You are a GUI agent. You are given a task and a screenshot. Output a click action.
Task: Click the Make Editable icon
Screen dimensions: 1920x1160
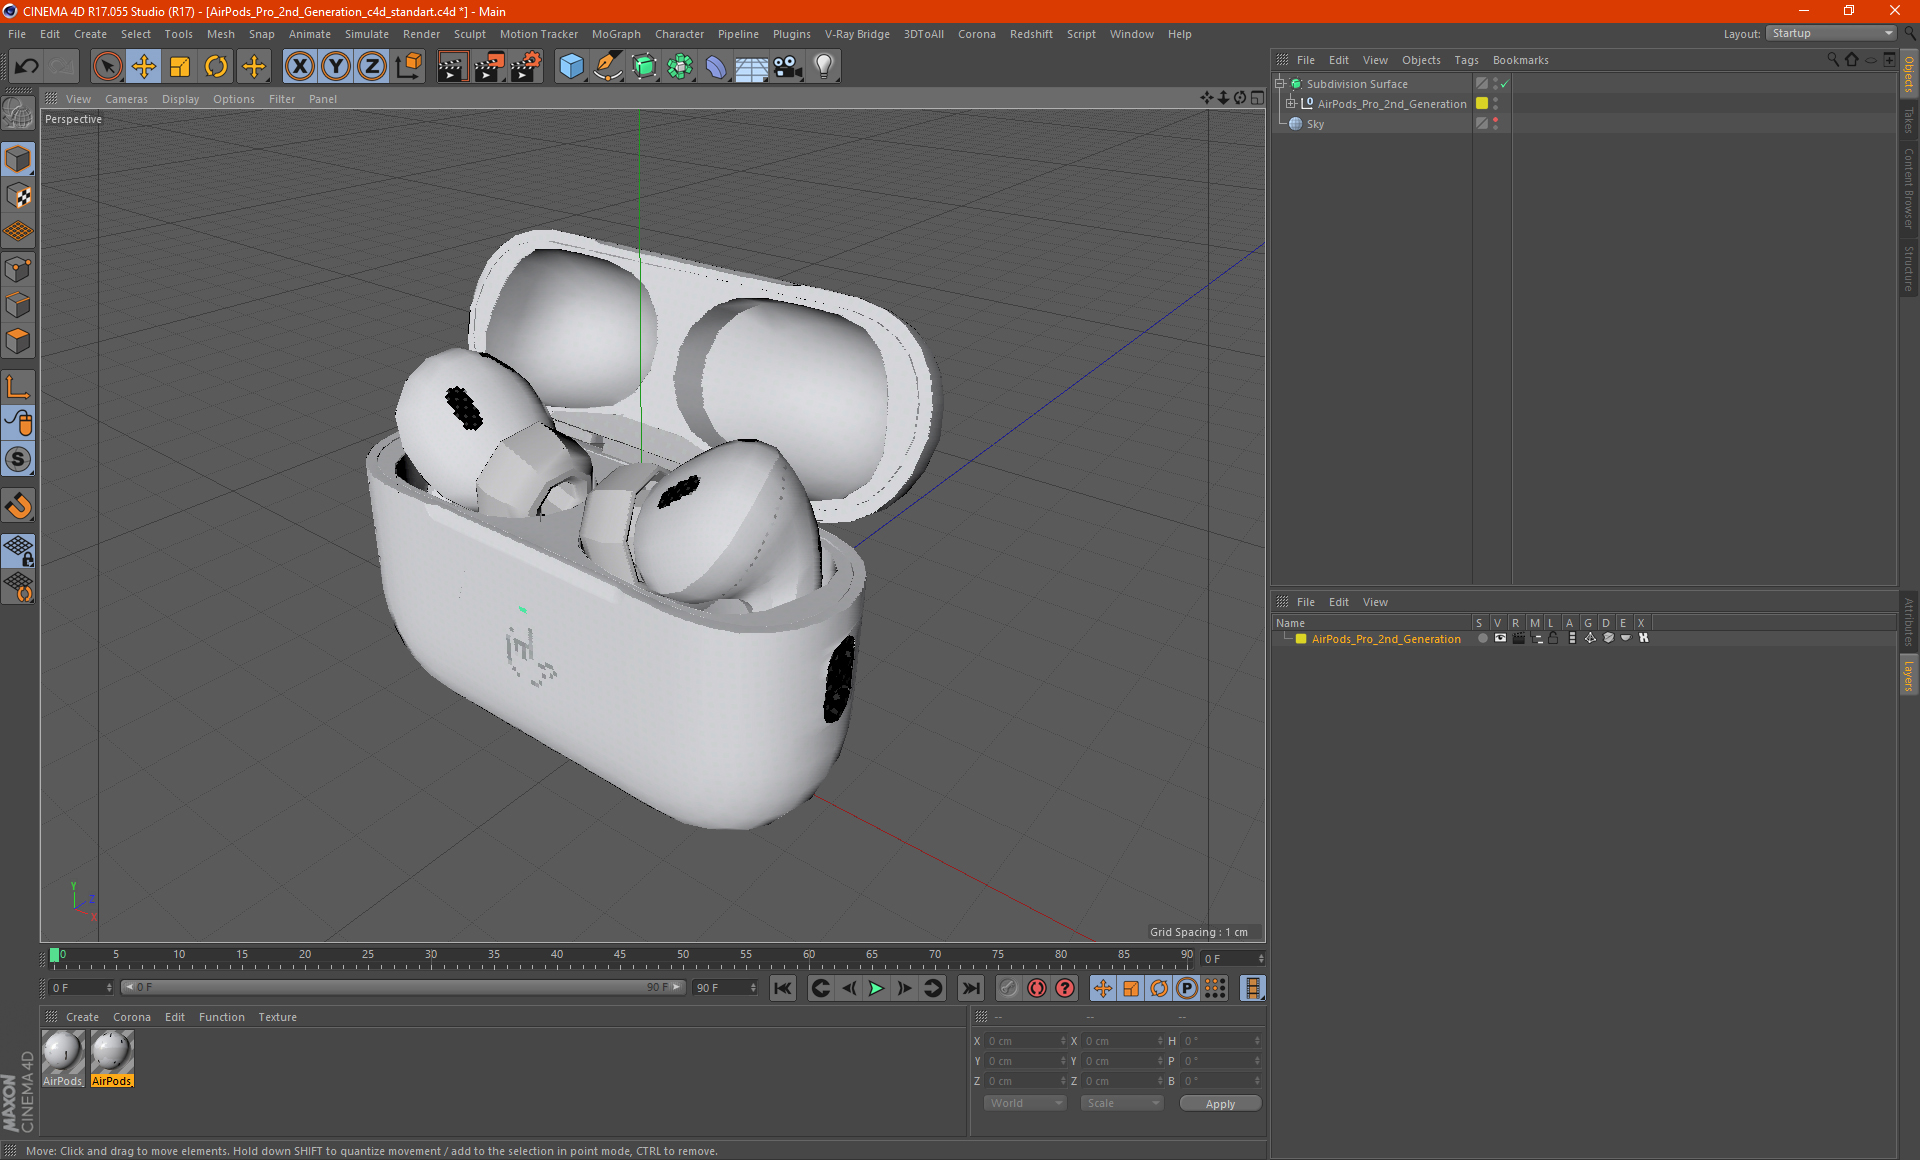tap(18, 114)
